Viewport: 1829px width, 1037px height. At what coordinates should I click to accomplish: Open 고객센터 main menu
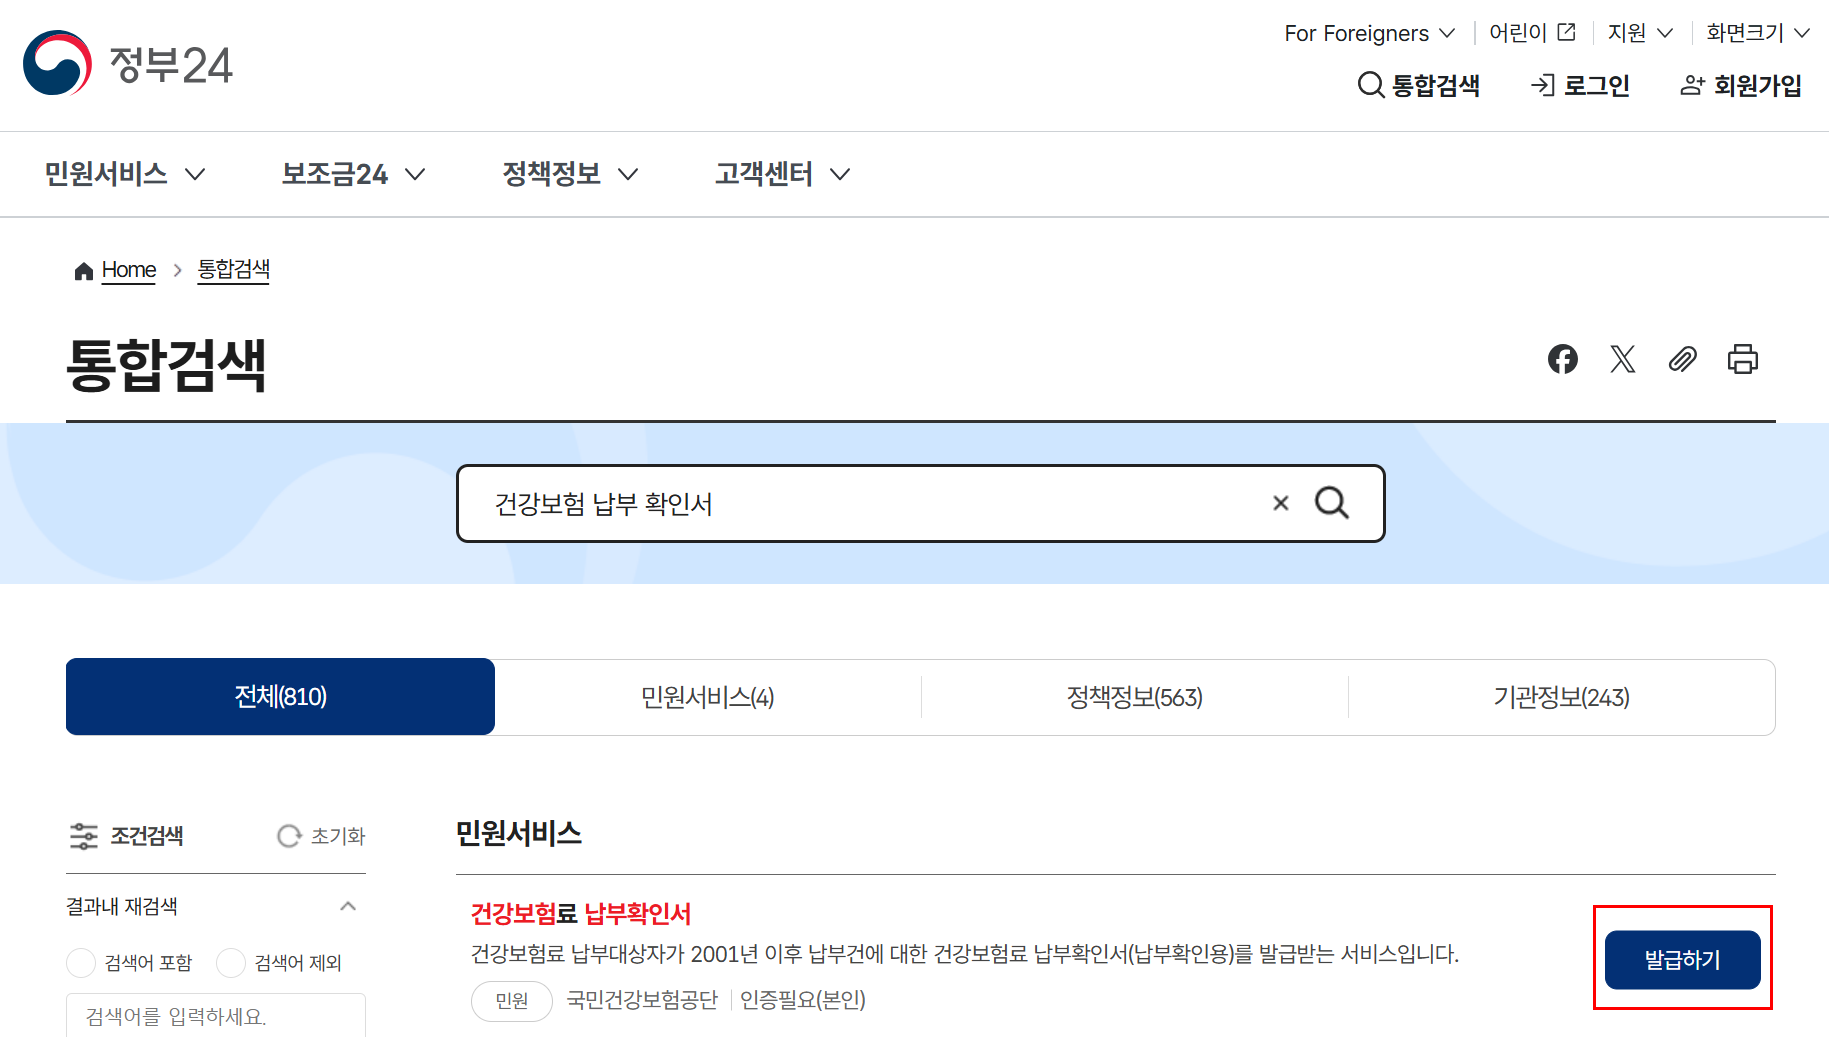782,174
